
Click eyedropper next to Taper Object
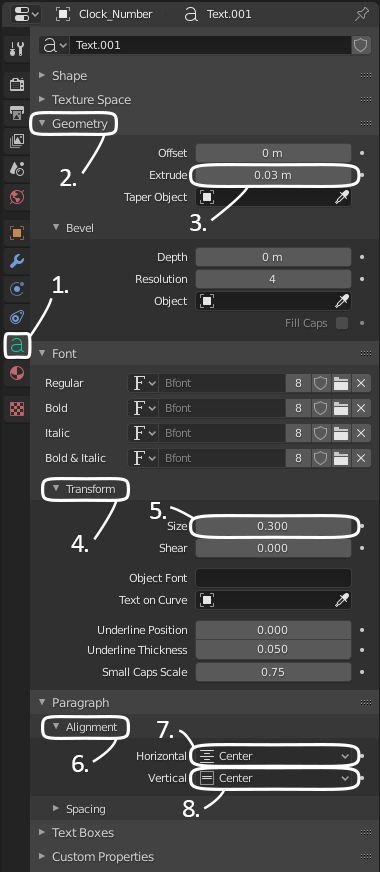pyautogui.click(x=342, y=197)
